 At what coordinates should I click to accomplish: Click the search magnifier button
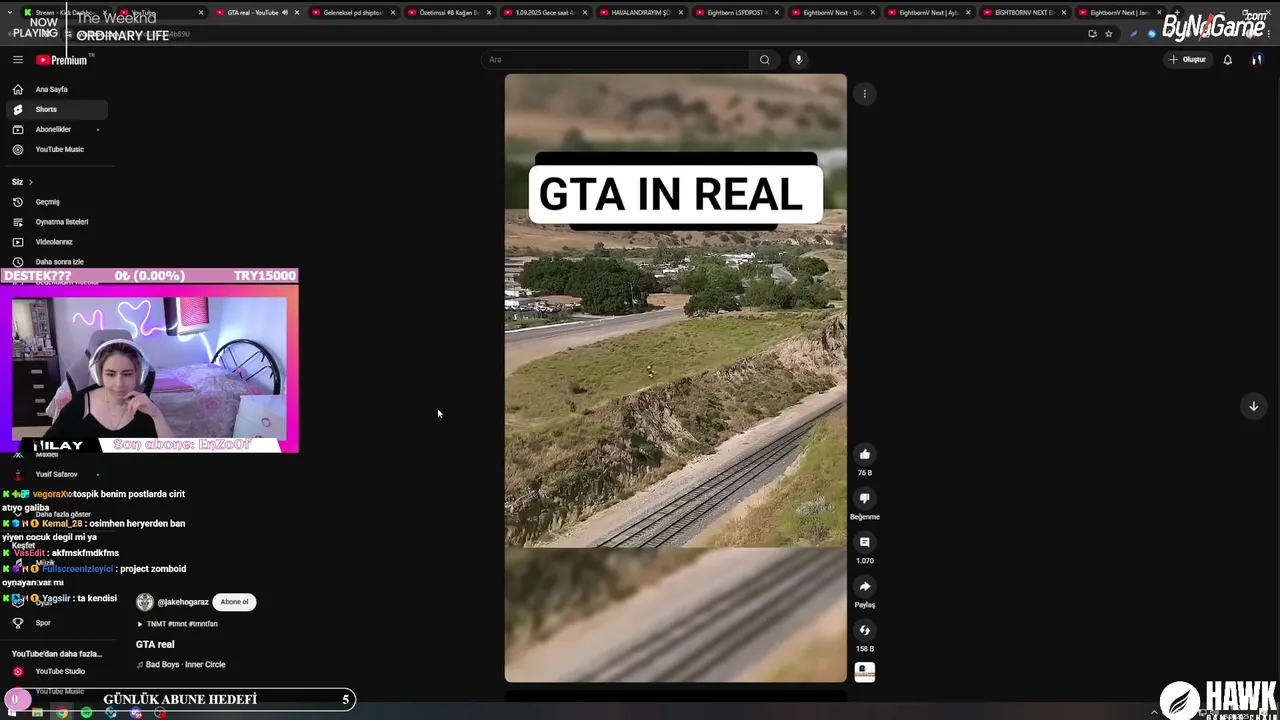click(x=764, y=60)
